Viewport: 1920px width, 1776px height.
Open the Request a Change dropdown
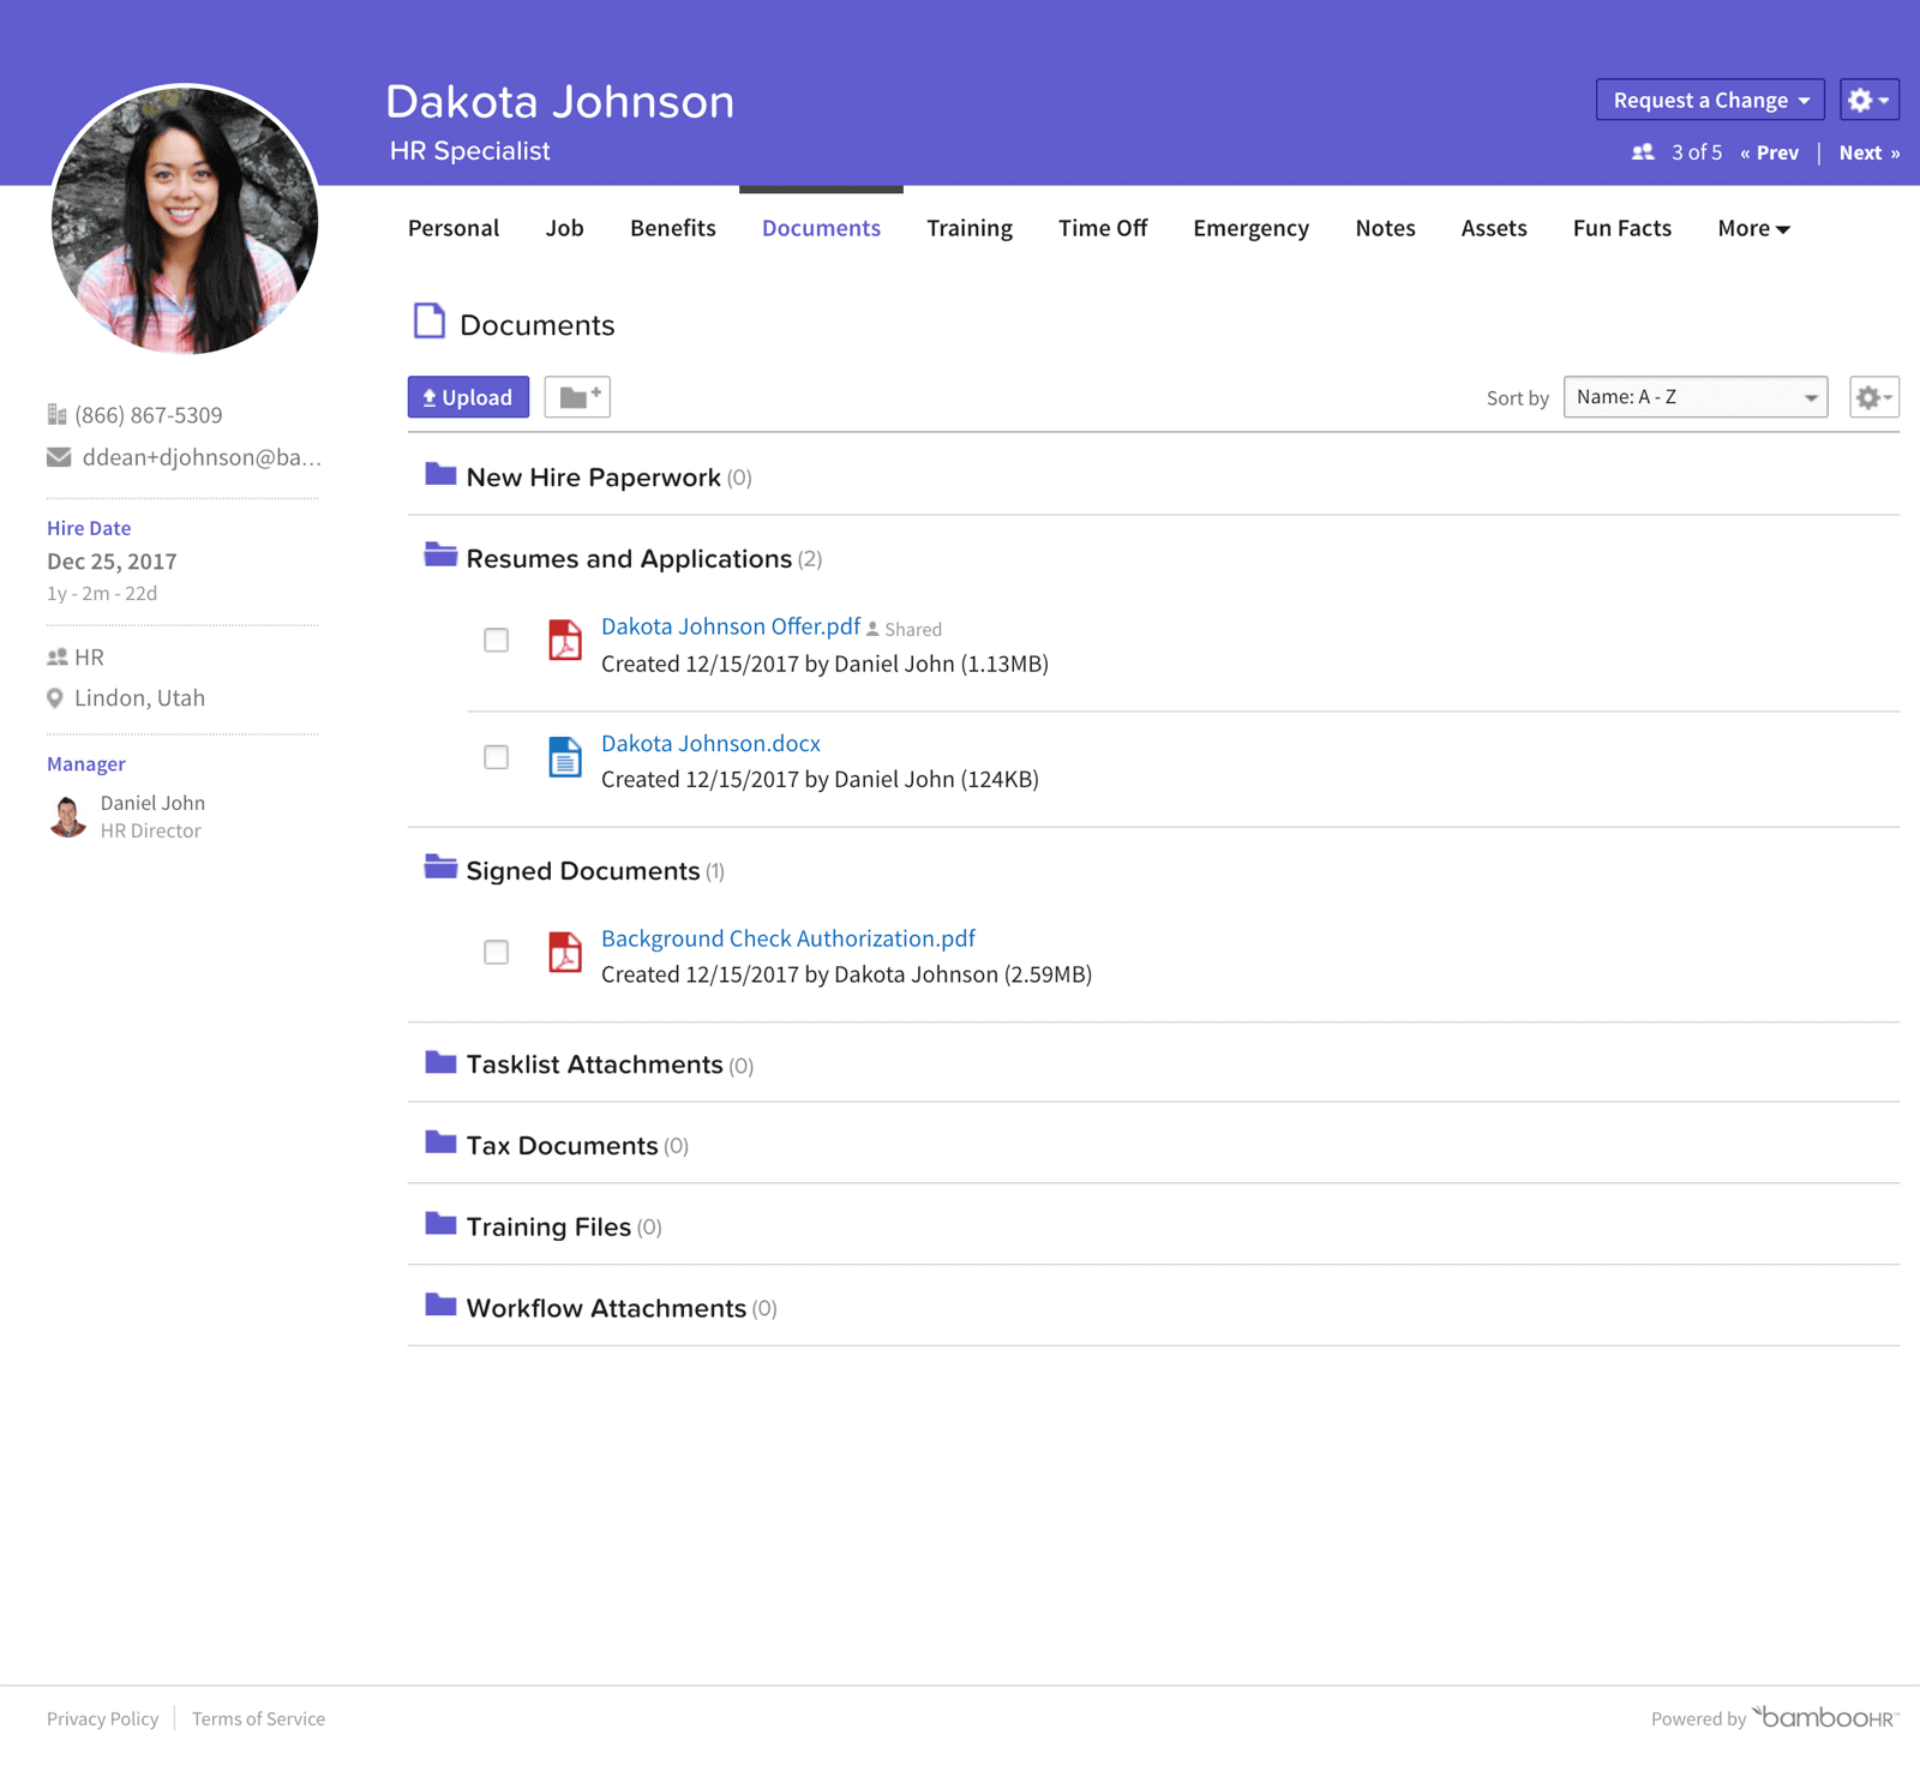1710,100
